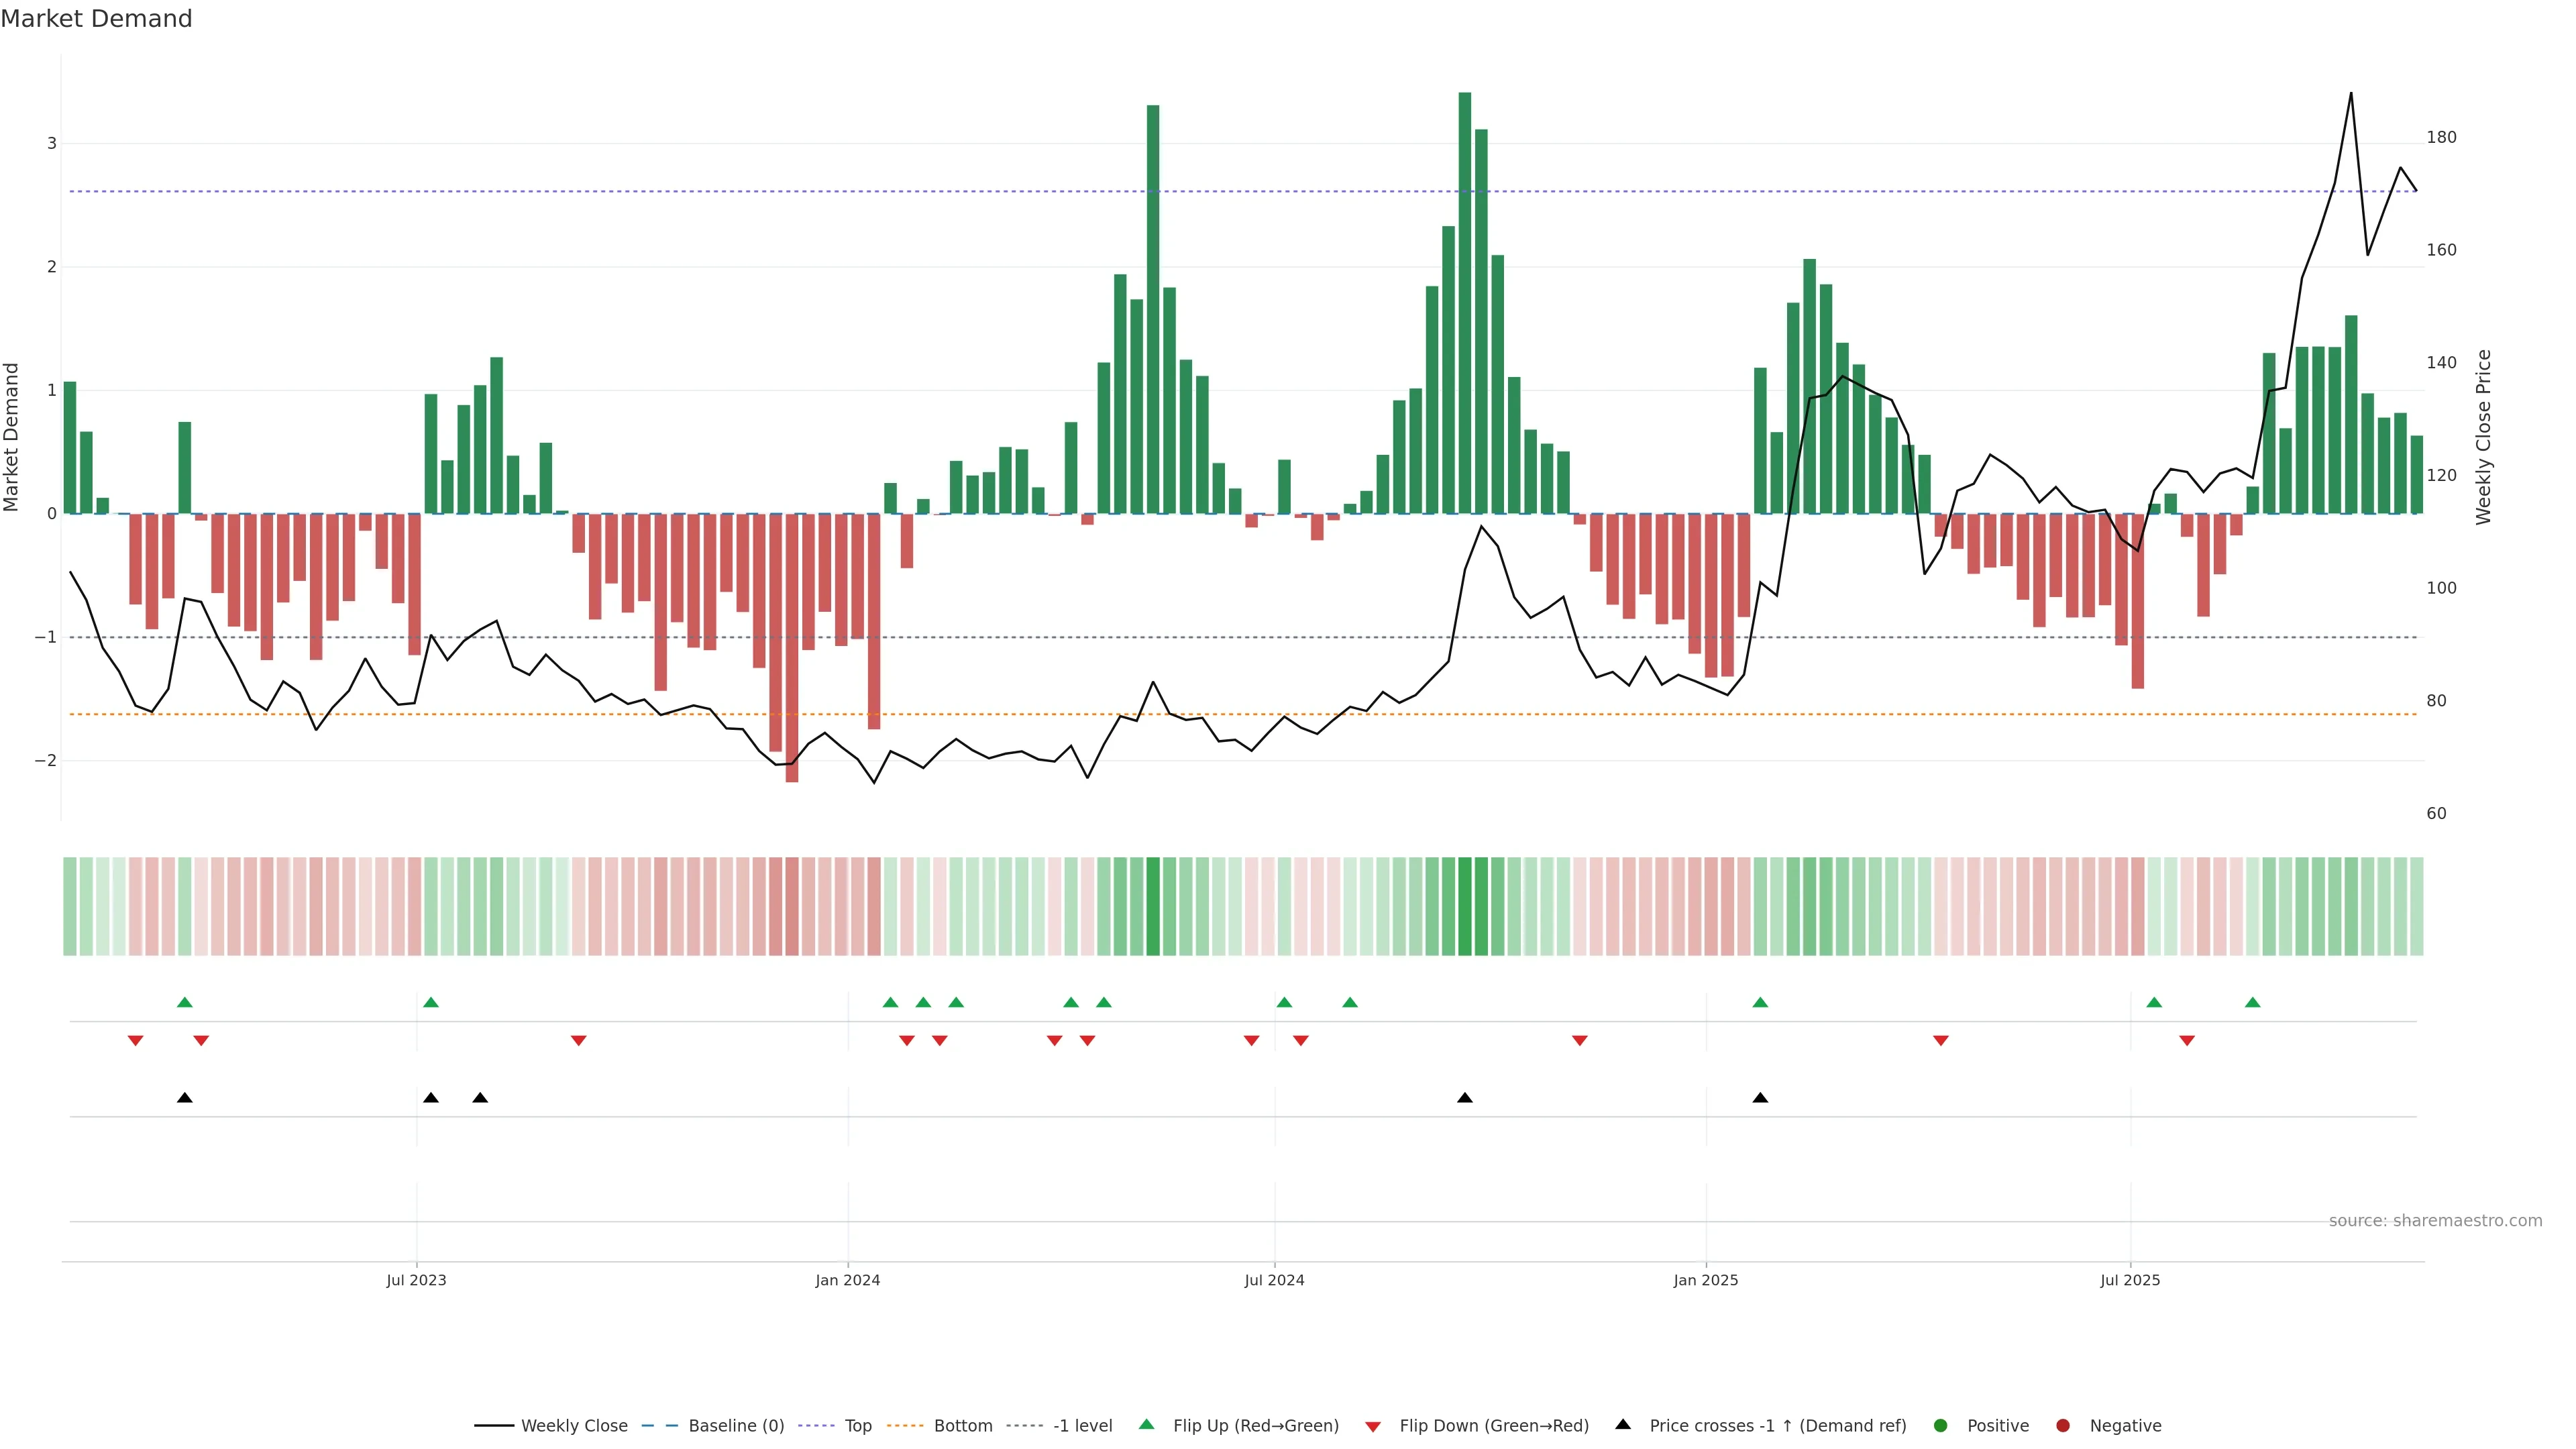
Task: Select the green flip-up marker just after Jan 2025
Action: tap(1760, 1002)
